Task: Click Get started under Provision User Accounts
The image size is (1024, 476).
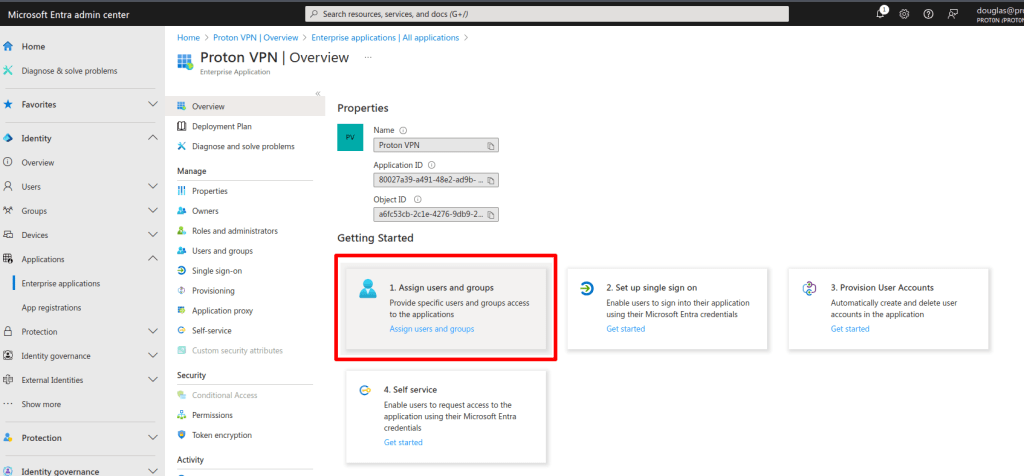Action: coord(850,329)
